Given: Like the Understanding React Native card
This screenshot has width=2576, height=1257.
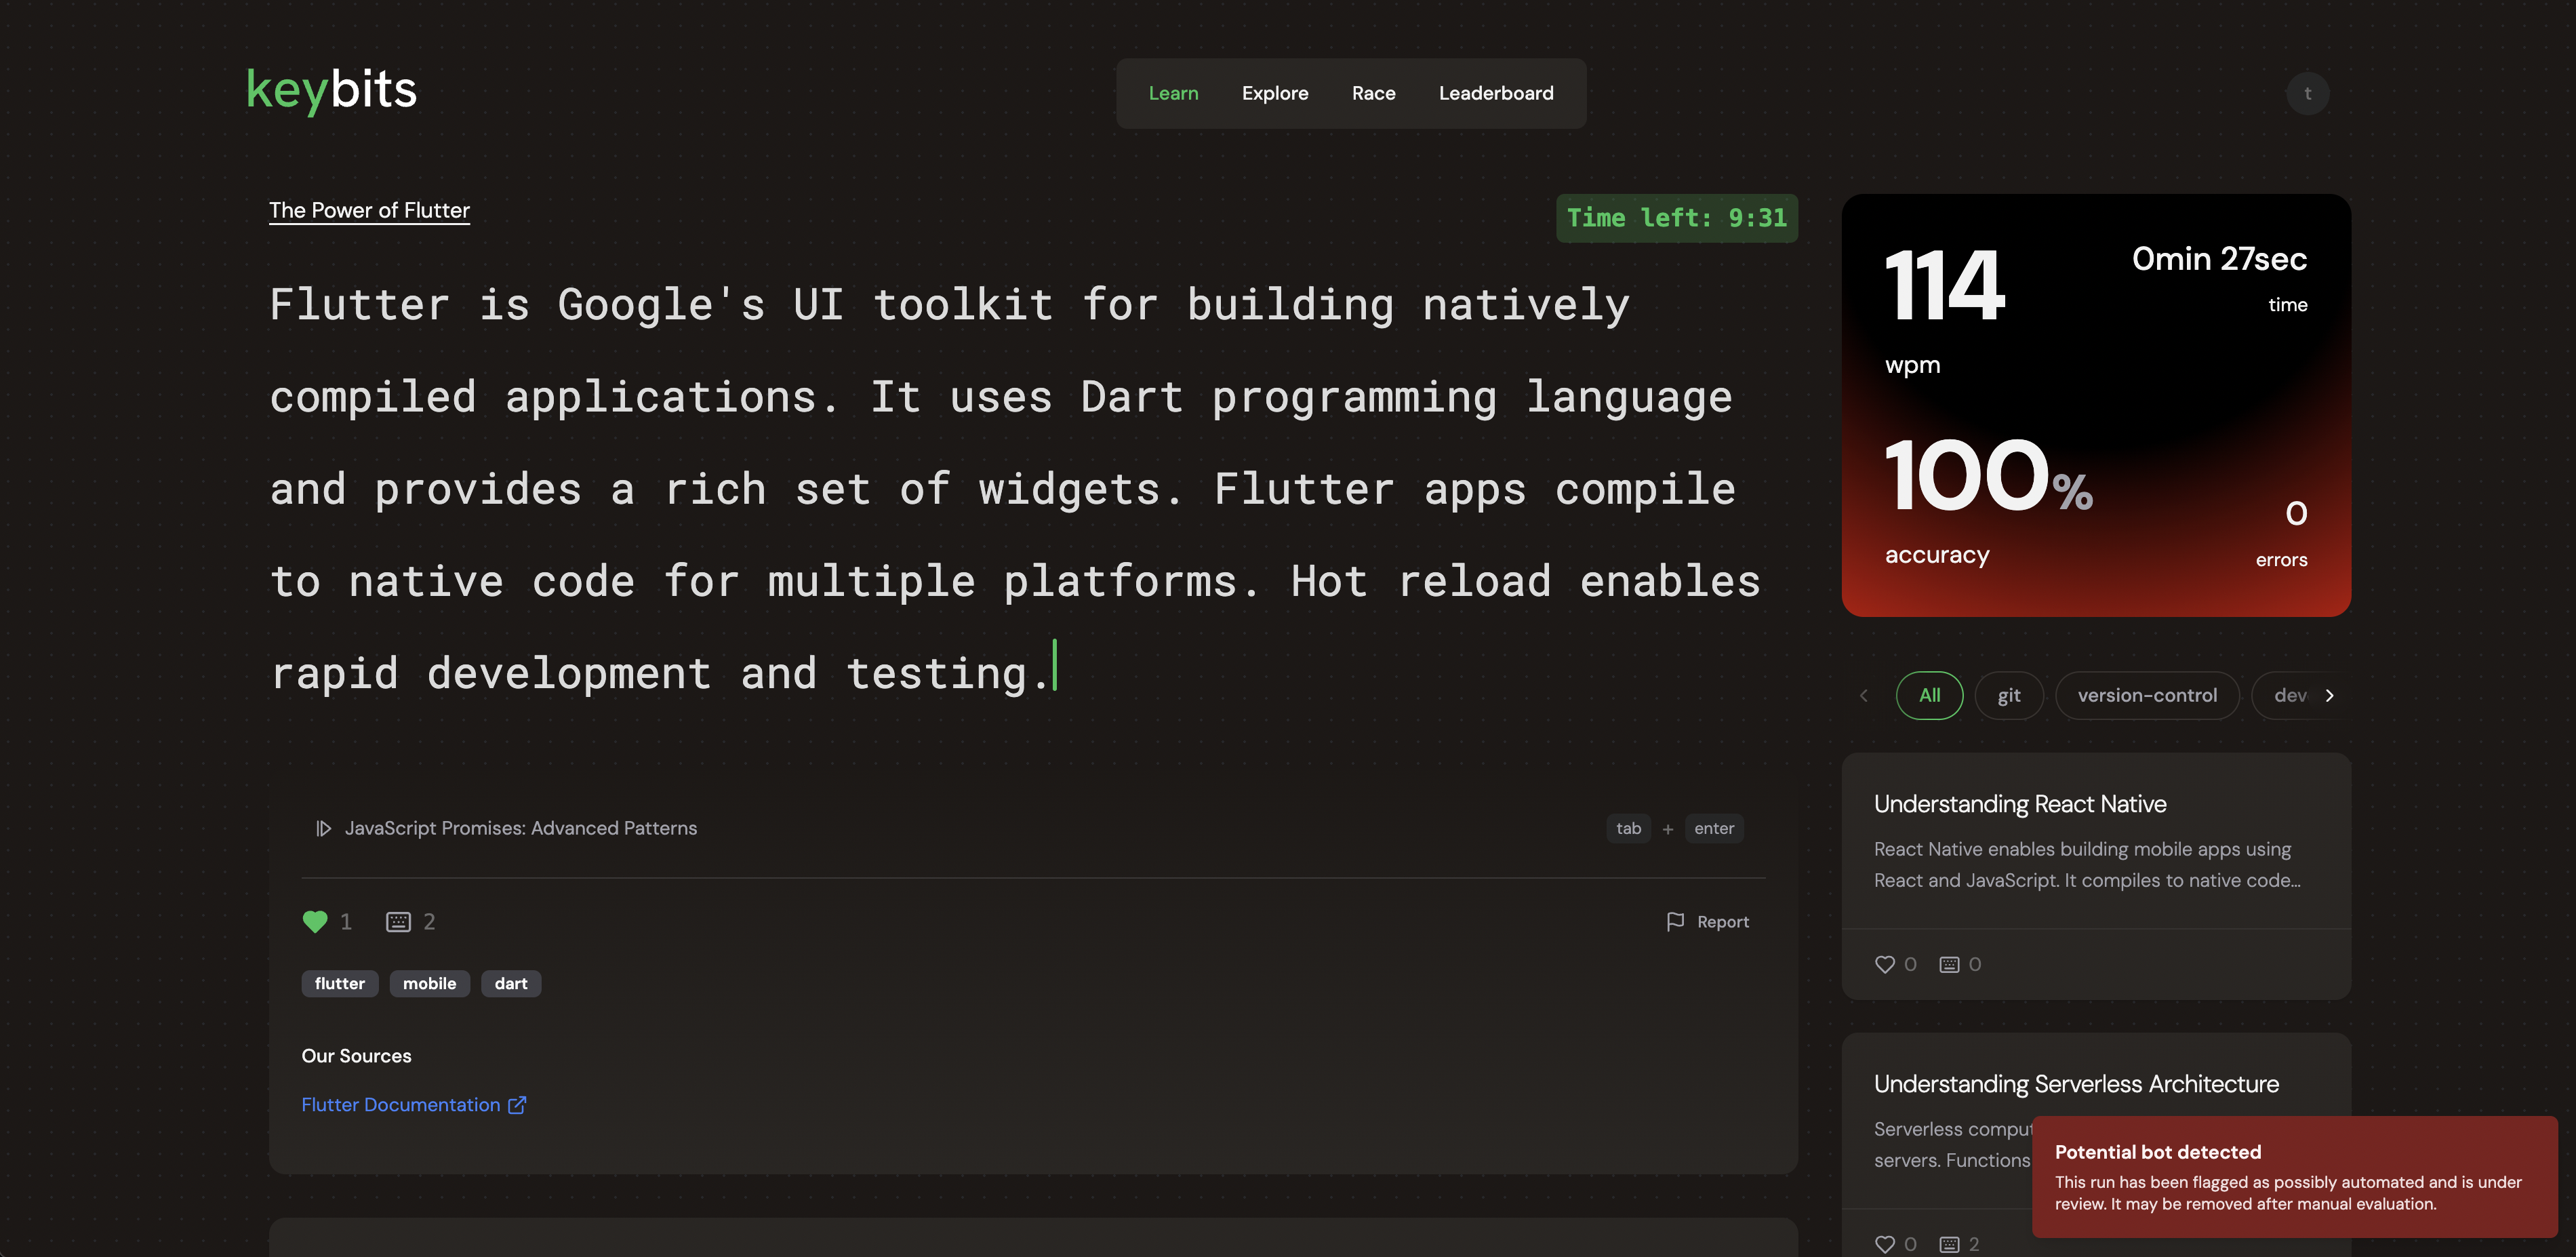Looking at the screenshot, I should (1884, 964).
